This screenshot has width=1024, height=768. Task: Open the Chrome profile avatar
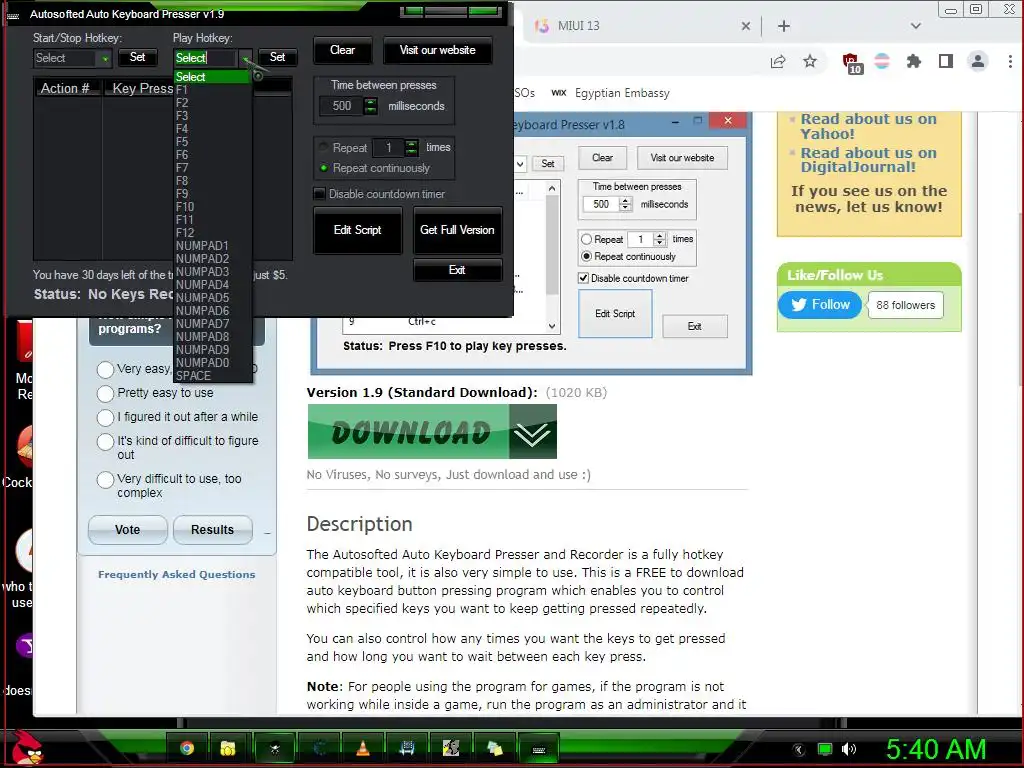coord(978,61)
